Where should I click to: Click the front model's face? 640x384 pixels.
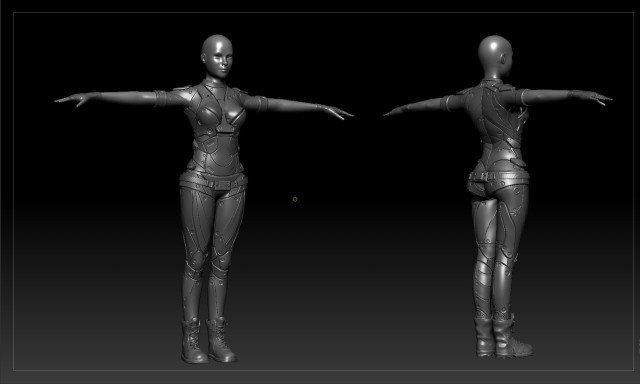pos(221,61)
